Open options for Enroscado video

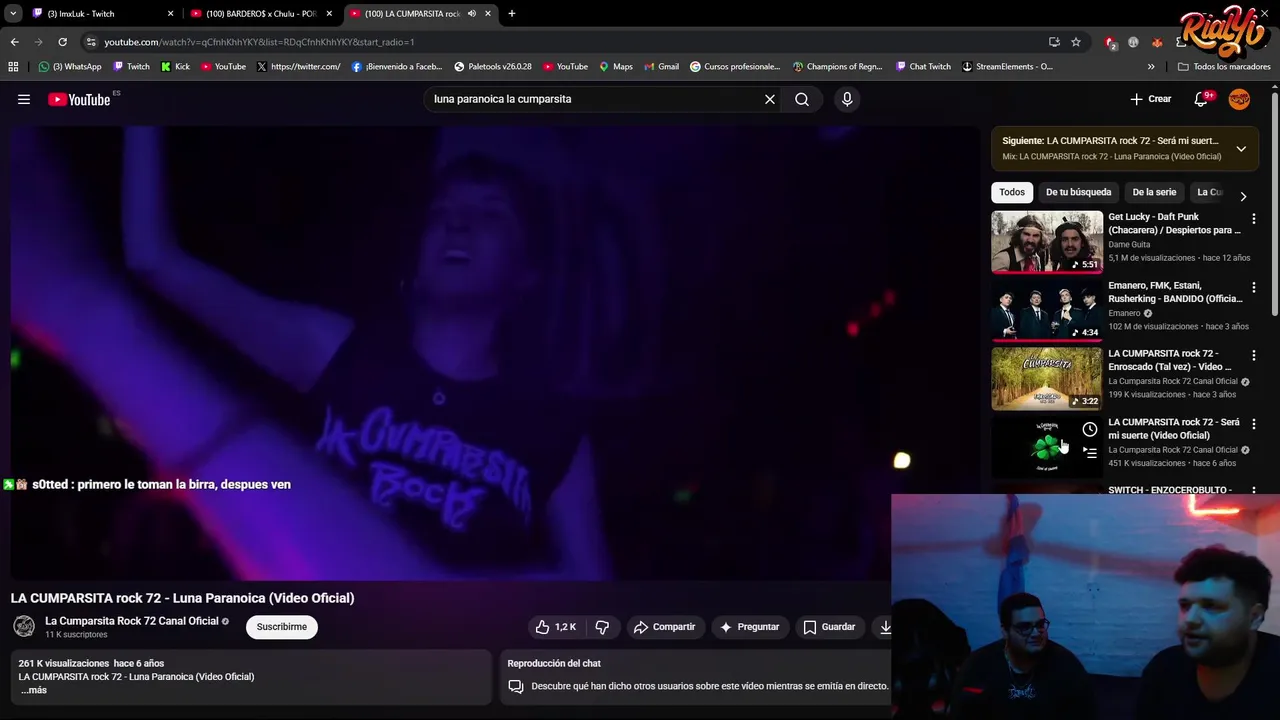click(x=1253, y=355)
